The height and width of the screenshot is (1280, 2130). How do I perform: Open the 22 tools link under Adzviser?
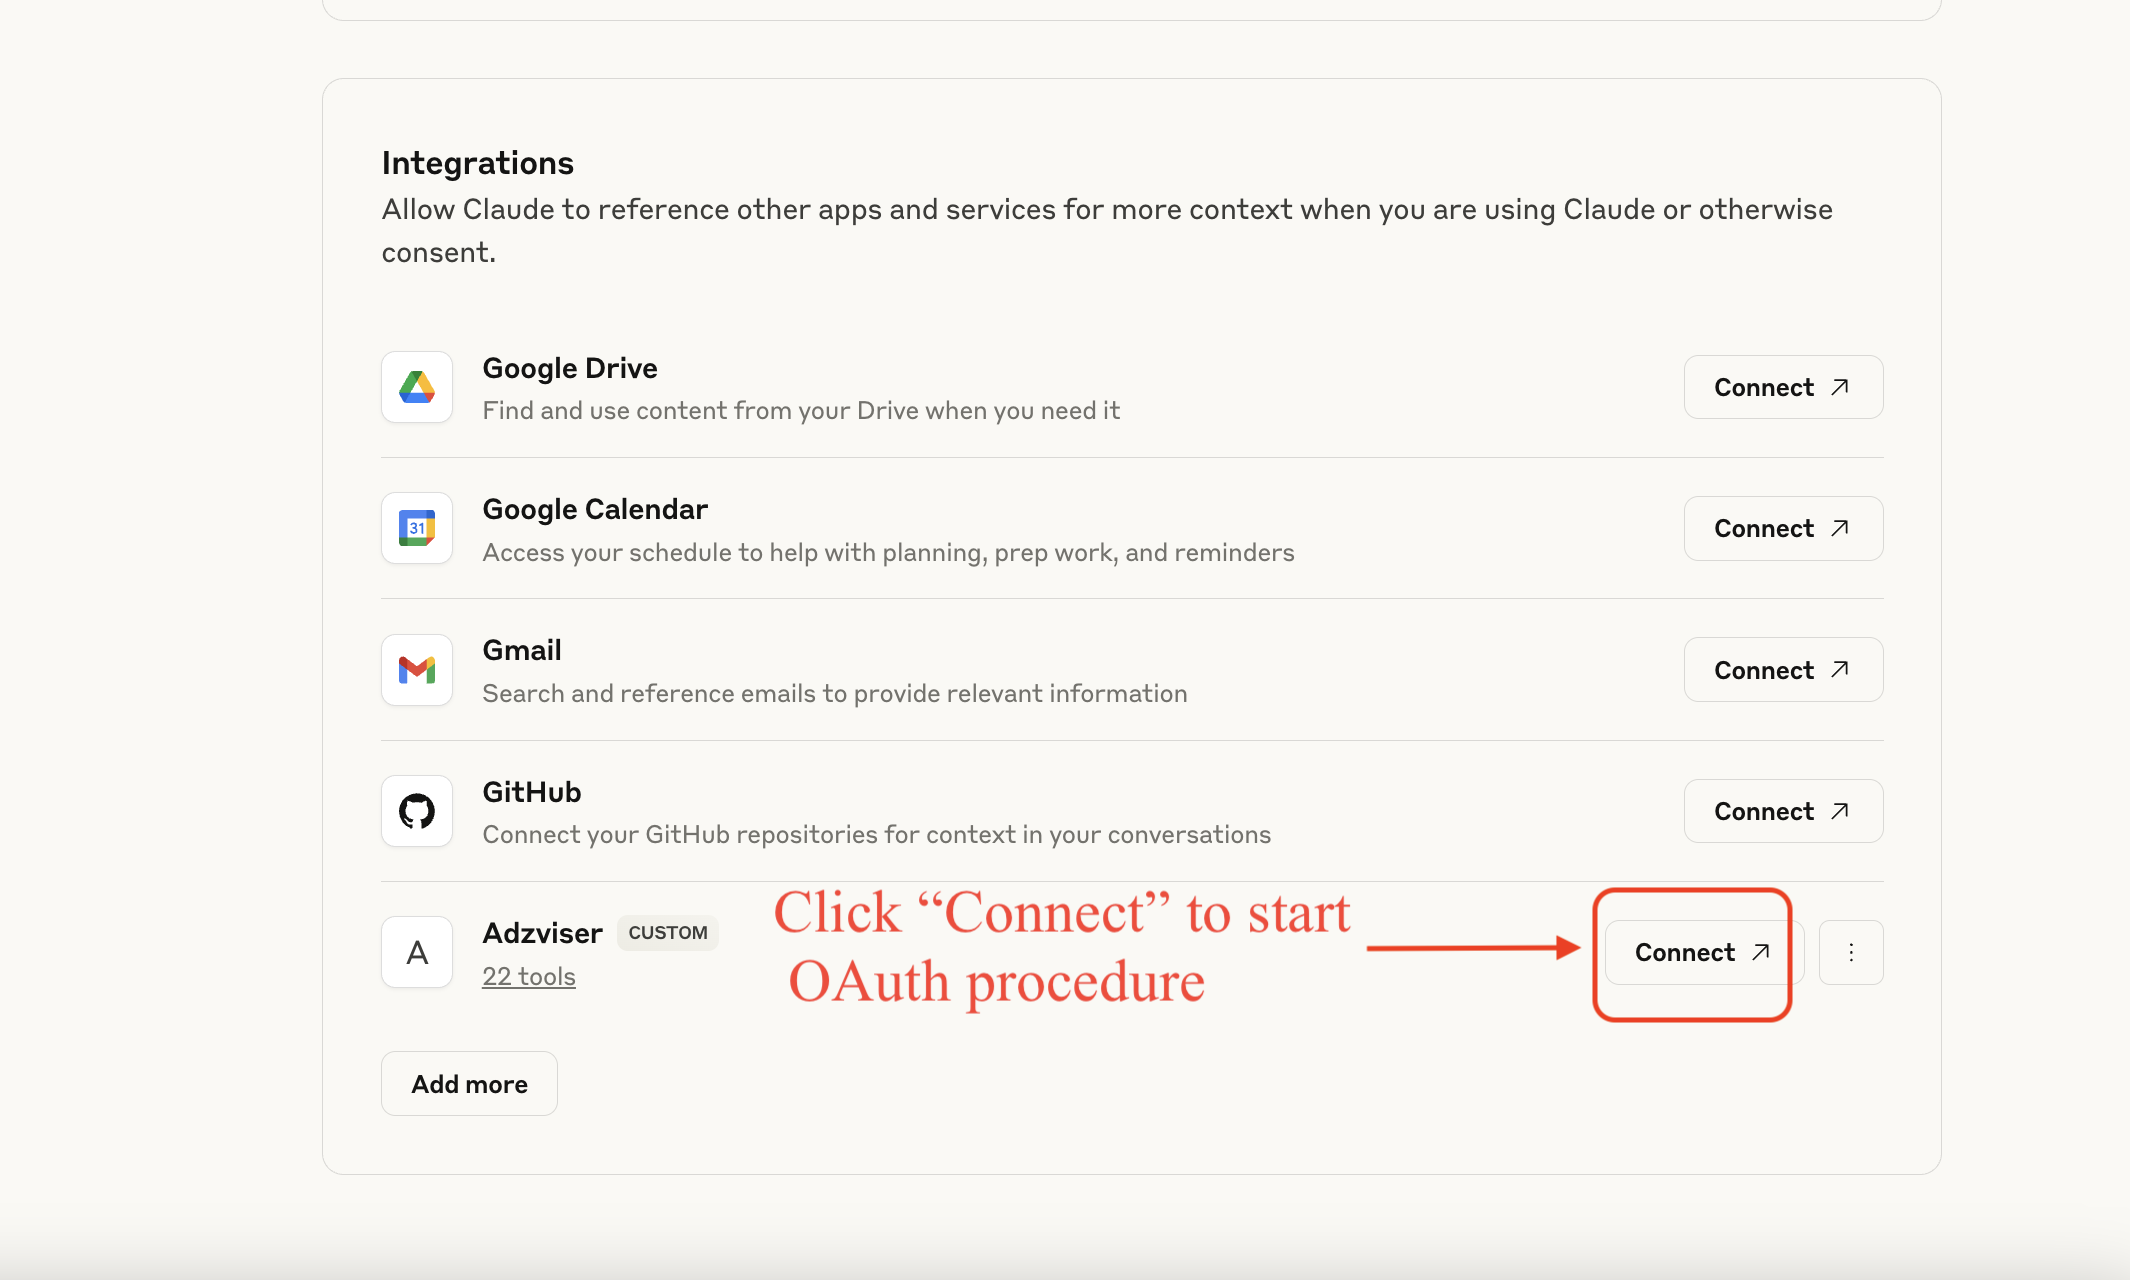(x=529, y=975)
